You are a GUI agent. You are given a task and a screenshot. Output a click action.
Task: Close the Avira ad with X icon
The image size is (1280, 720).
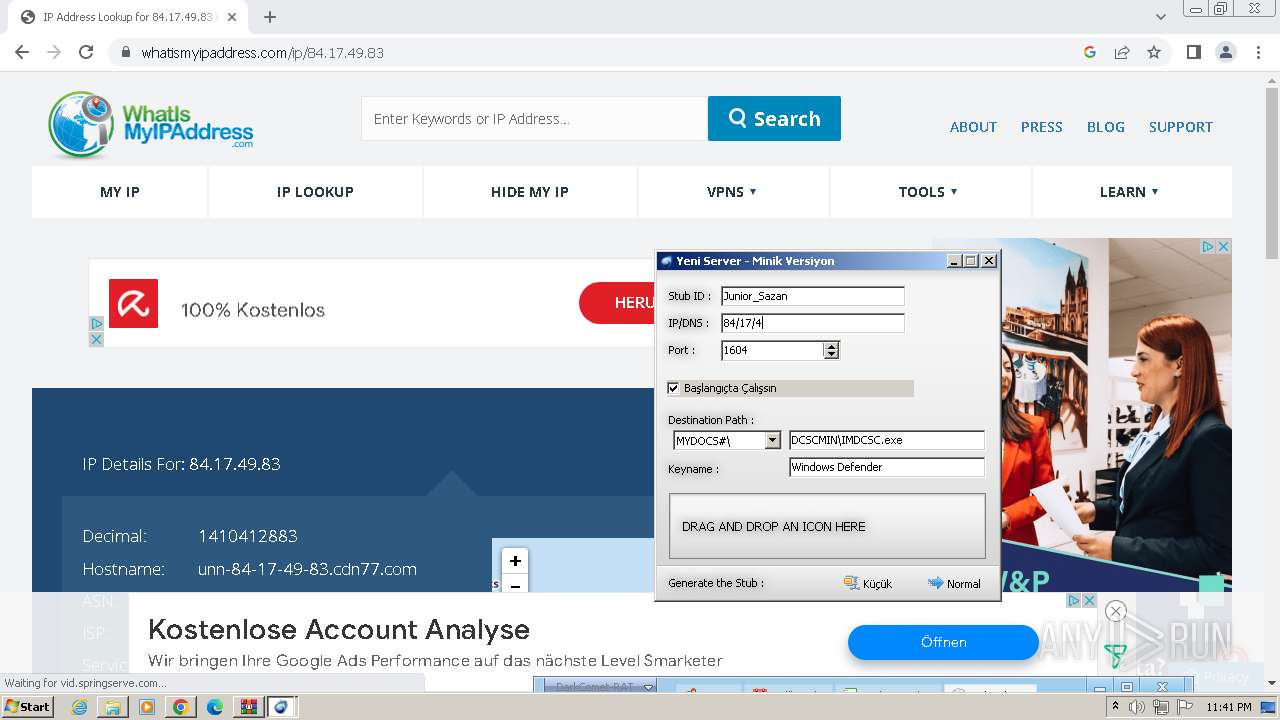pyautogui.click(x=96, y=340)
